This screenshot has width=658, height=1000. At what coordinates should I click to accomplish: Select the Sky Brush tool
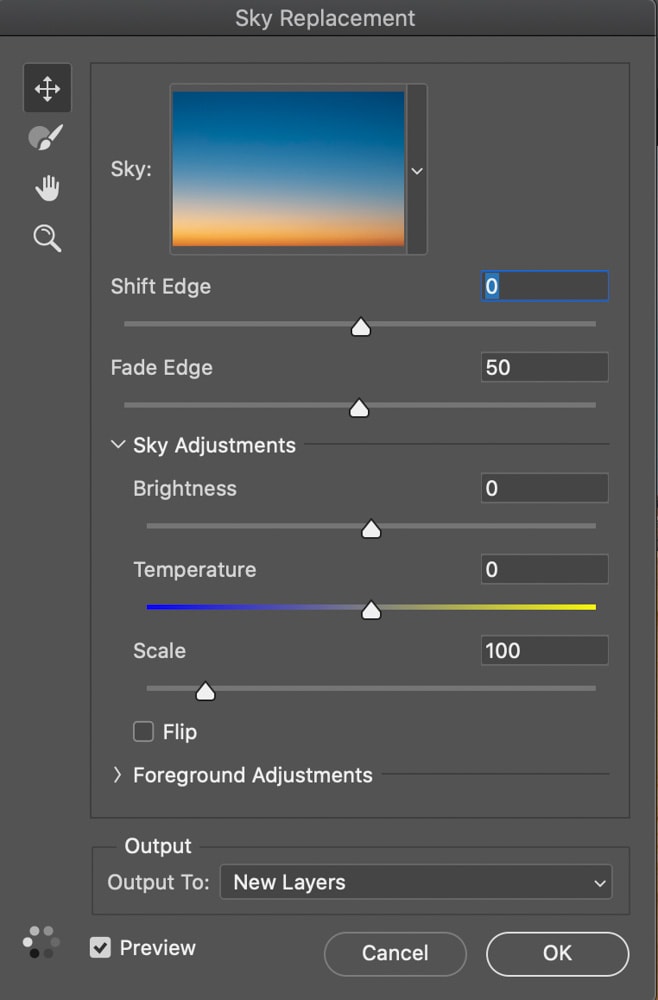[x=46, y=137]
